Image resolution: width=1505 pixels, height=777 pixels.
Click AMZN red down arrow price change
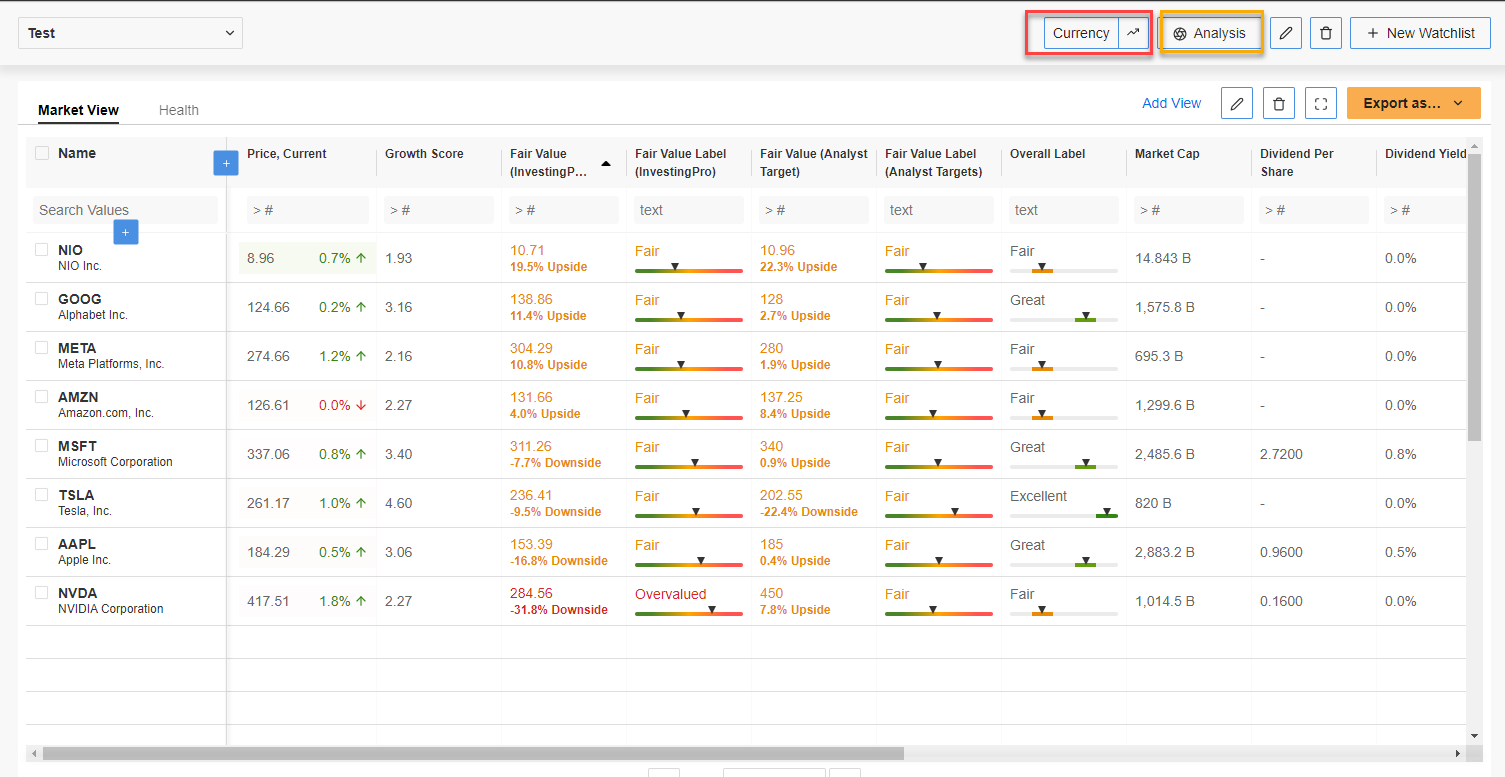[361, 405]
